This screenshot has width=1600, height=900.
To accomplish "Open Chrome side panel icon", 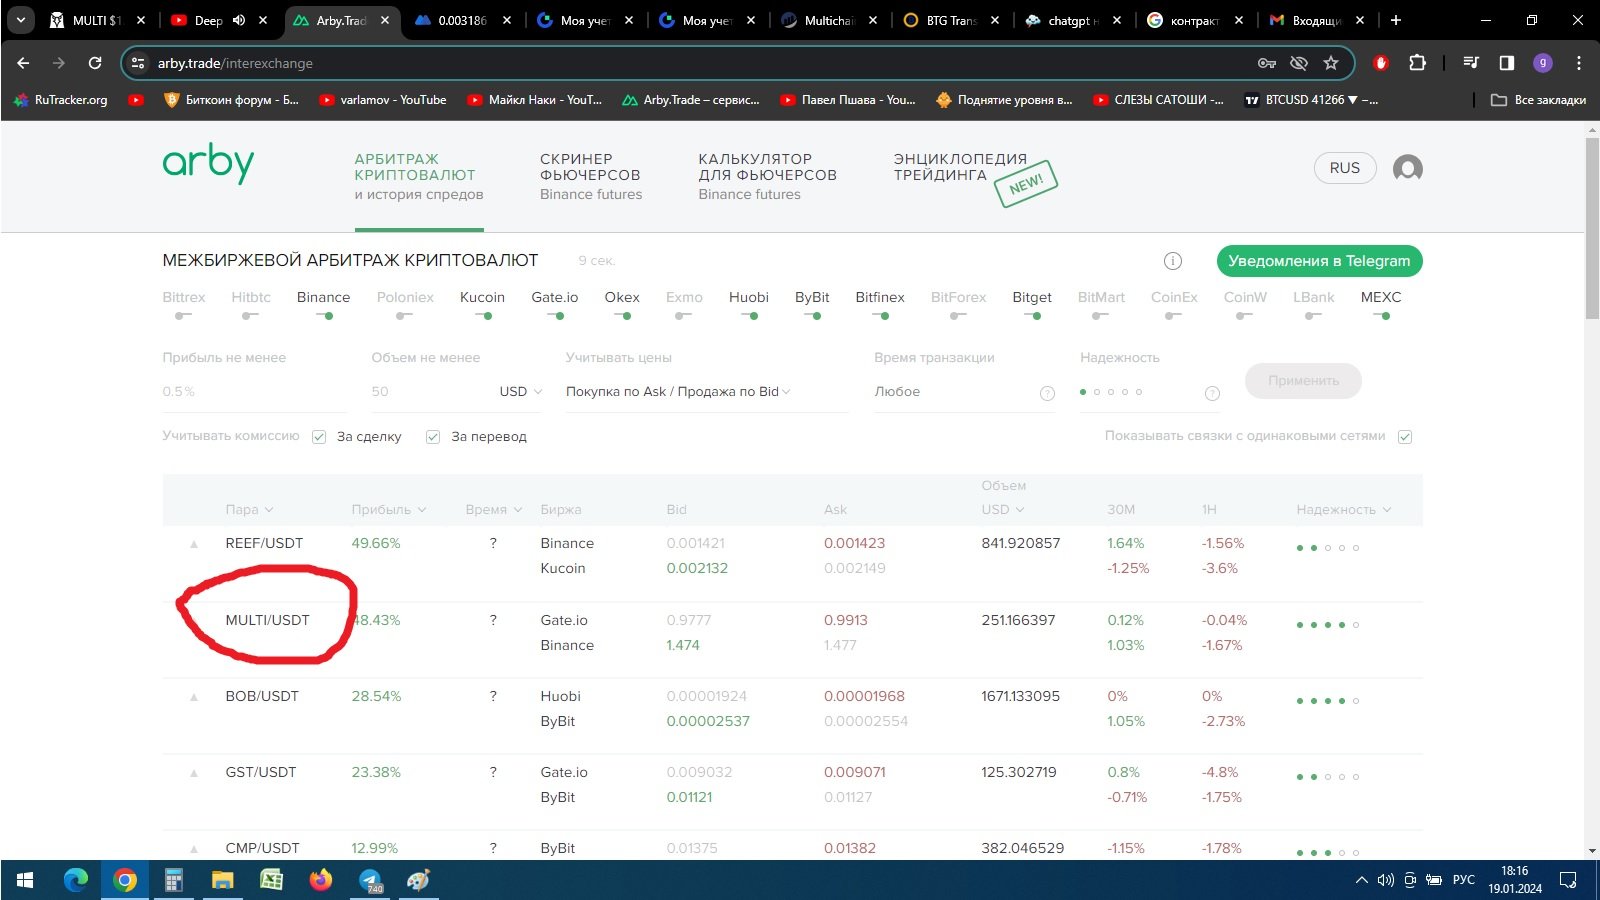I will click(1507, 63).
